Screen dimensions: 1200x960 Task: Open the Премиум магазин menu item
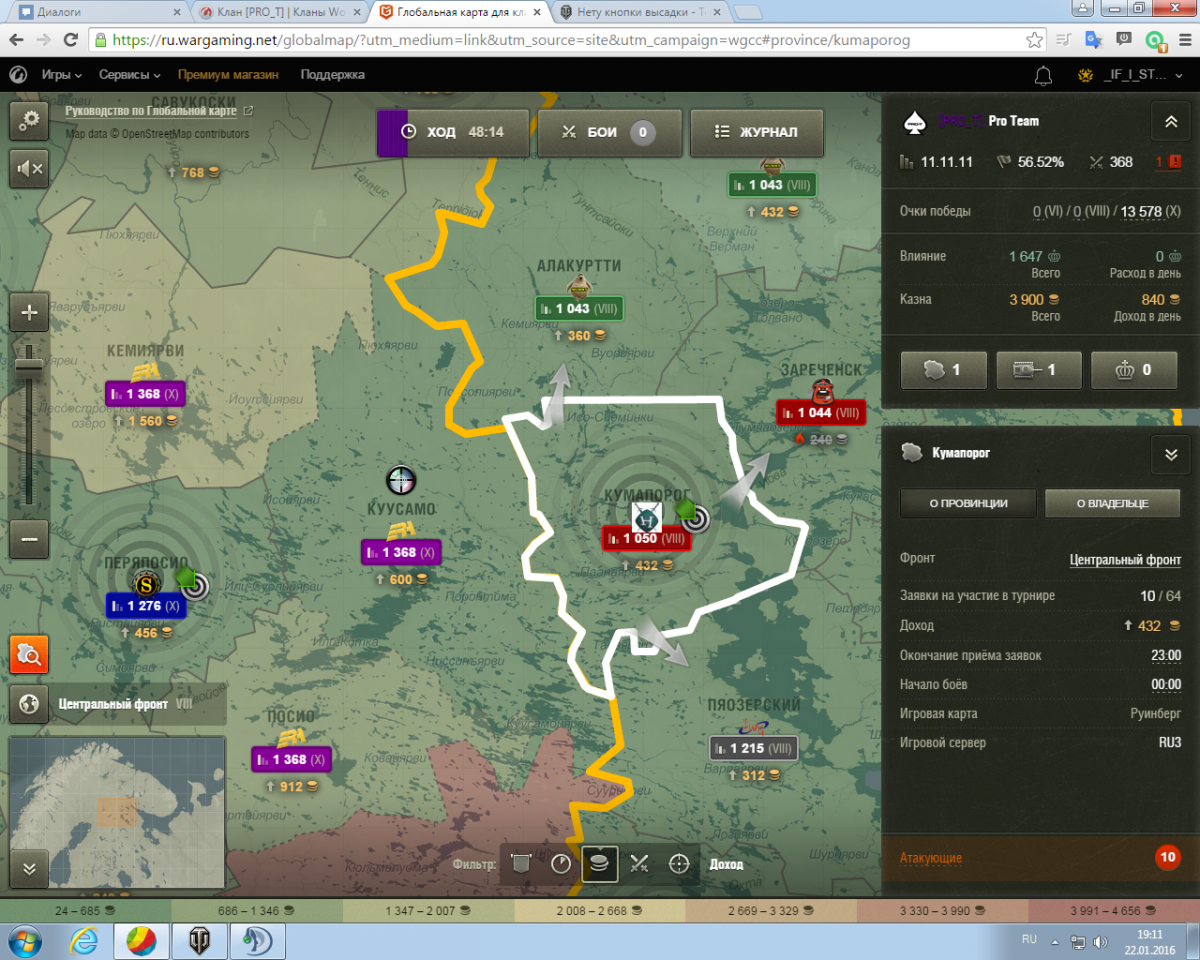(228, 75)
